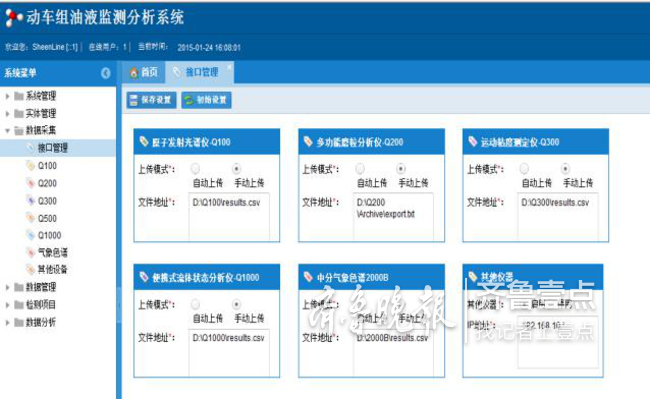Click the Q300 文件地址 field
The image size is (650, 399).
pyautogui.click(x=558, y=217)
